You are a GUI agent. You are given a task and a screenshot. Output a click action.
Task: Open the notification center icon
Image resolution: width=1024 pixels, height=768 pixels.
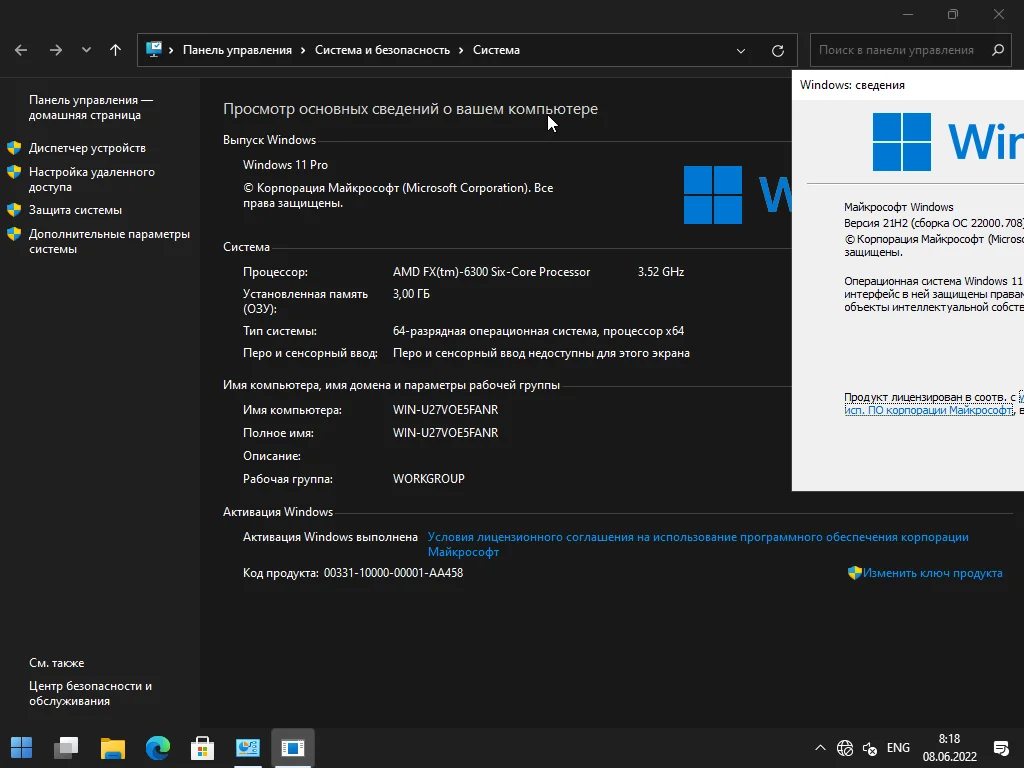tap(1001, 748)
